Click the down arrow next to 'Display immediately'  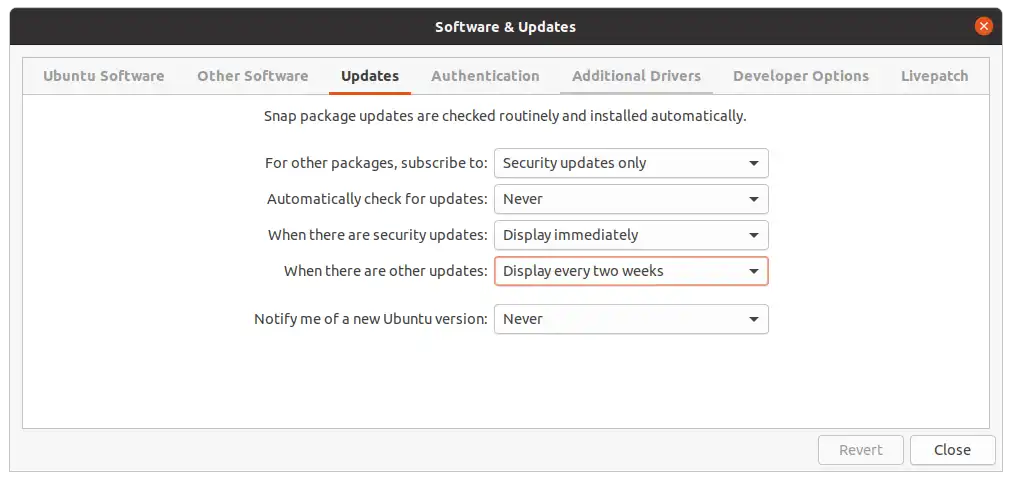click(x=753, y=236)
